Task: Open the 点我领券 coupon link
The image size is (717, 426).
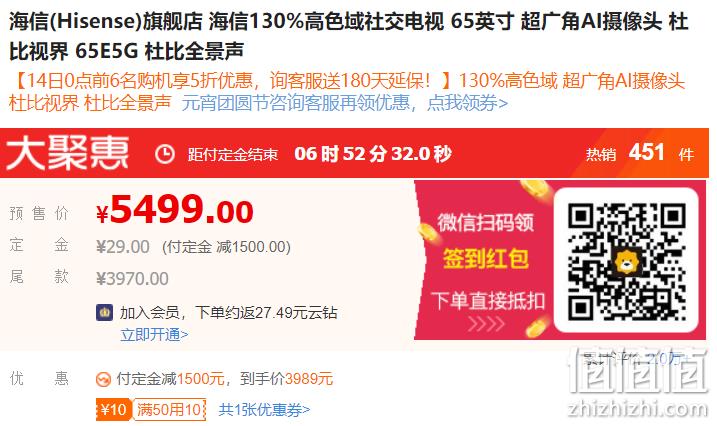Action: (467, 103)
